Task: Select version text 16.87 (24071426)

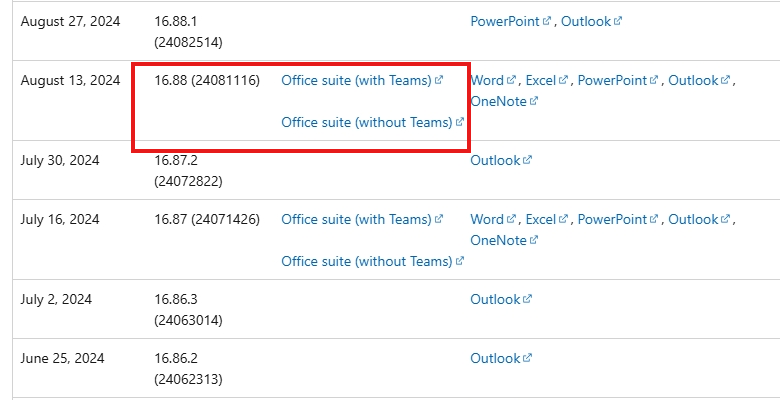Action: (207, 219)
